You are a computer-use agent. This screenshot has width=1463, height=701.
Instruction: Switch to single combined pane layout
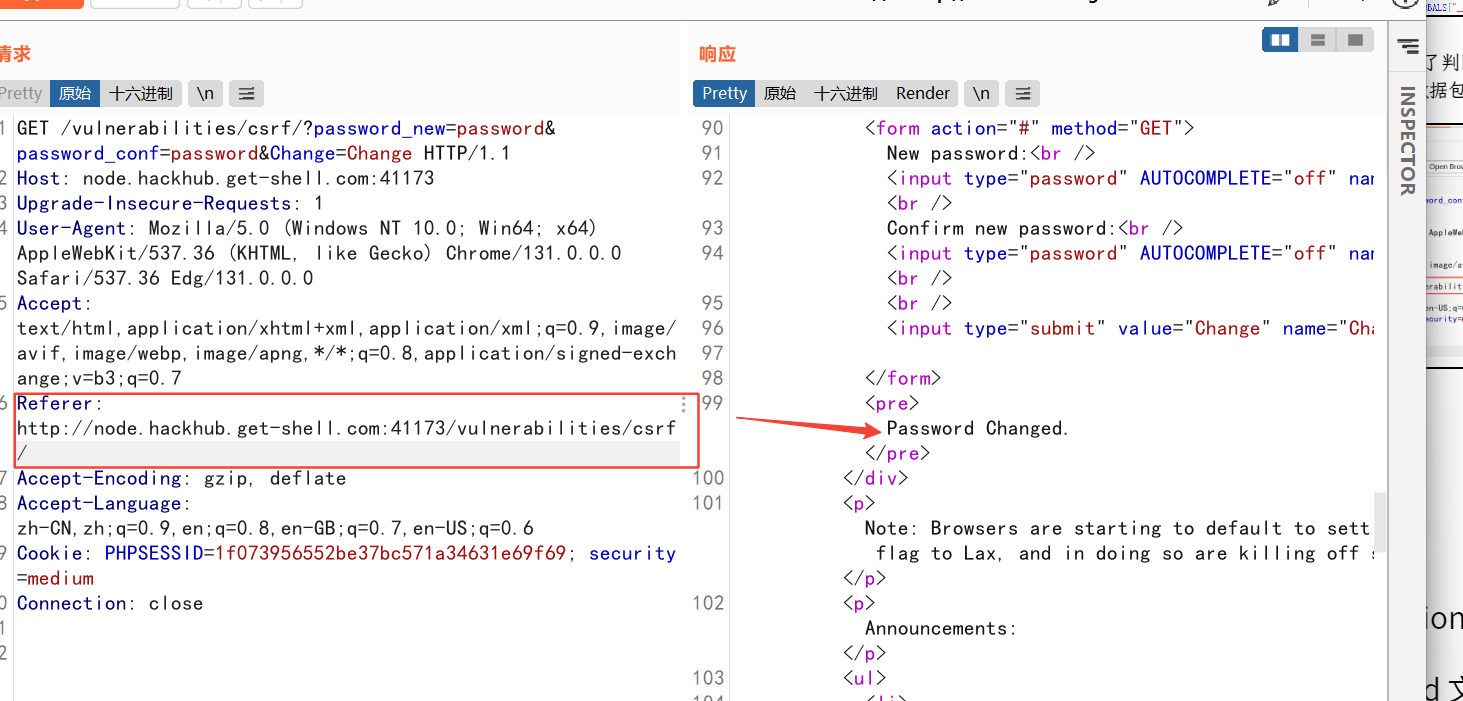1355,40
